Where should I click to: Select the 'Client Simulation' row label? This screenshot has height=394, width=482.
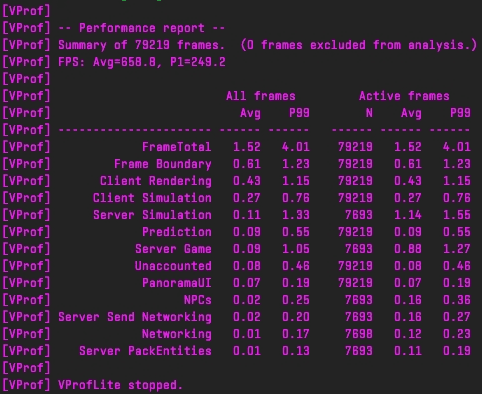point(152,198)
